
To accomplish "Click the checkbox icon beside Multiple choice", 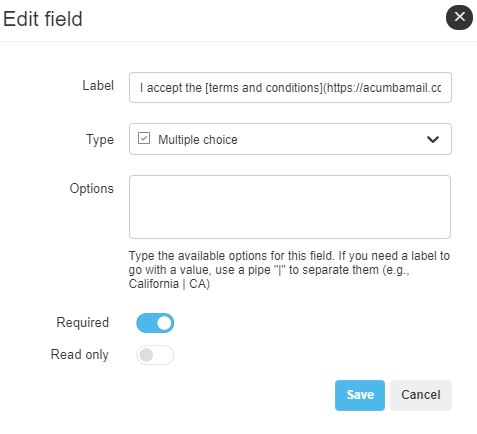I will point(144,138).
